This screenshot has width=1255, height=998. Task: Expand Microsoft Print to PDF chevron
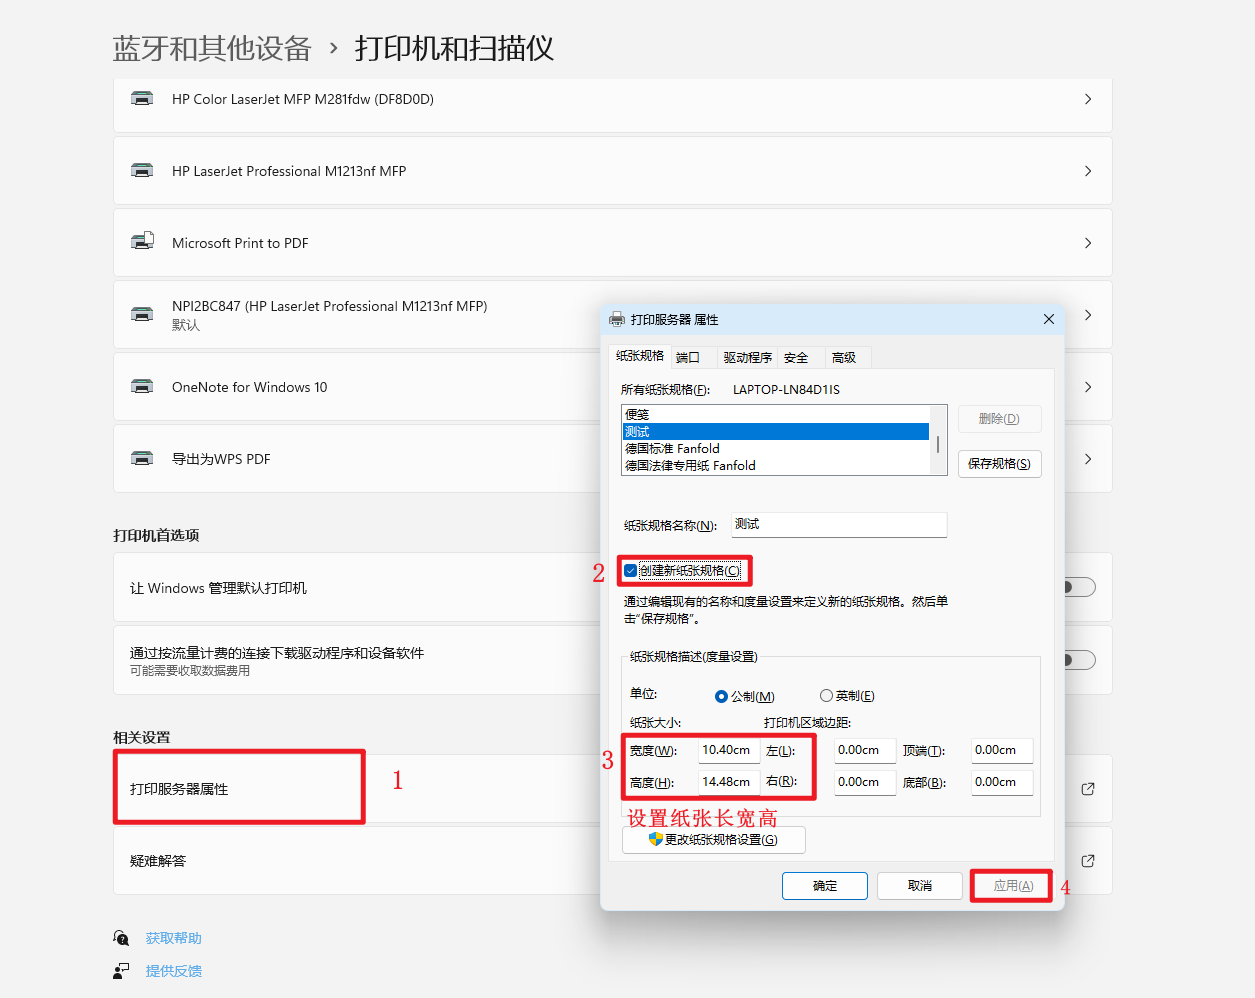coord(1088,243)
